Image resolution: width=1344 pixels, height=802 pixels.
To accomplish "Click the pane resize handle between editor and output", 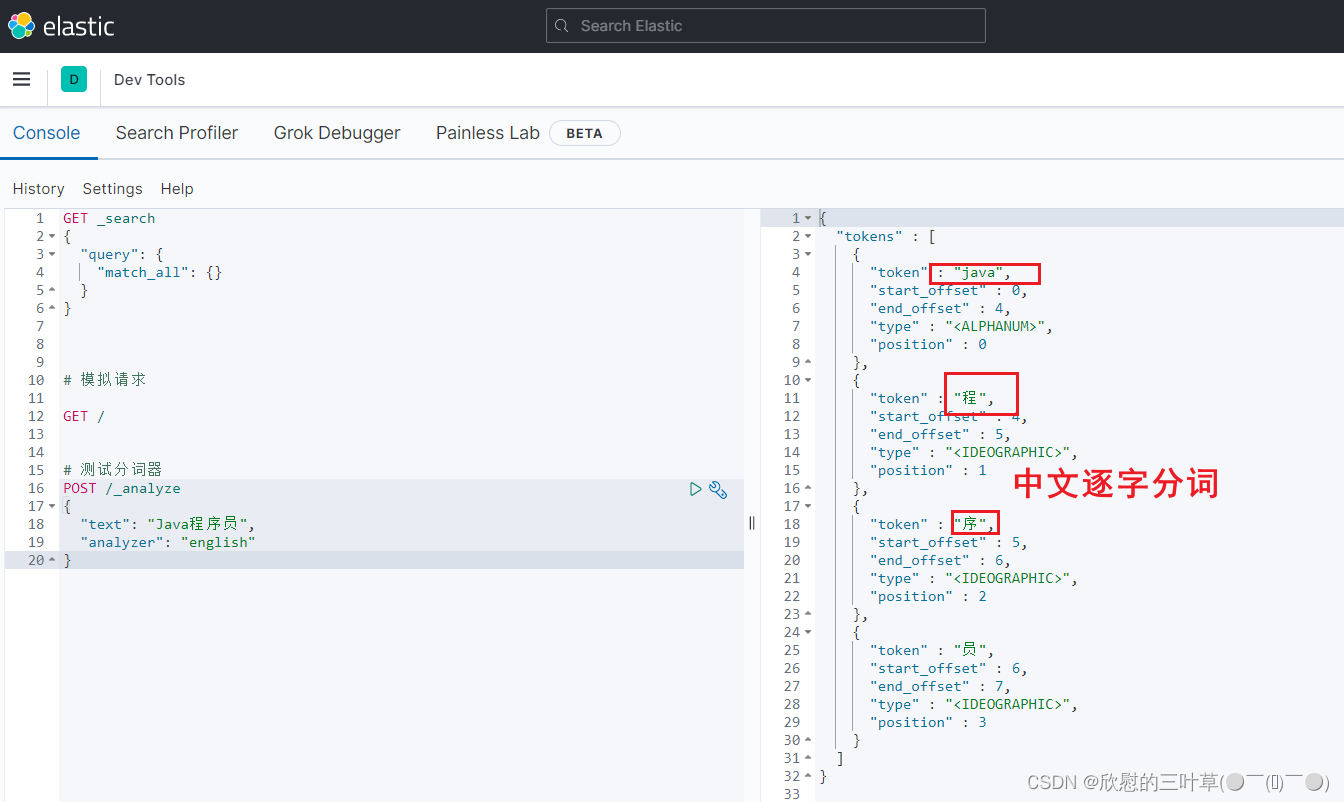I will coord(752,523).
